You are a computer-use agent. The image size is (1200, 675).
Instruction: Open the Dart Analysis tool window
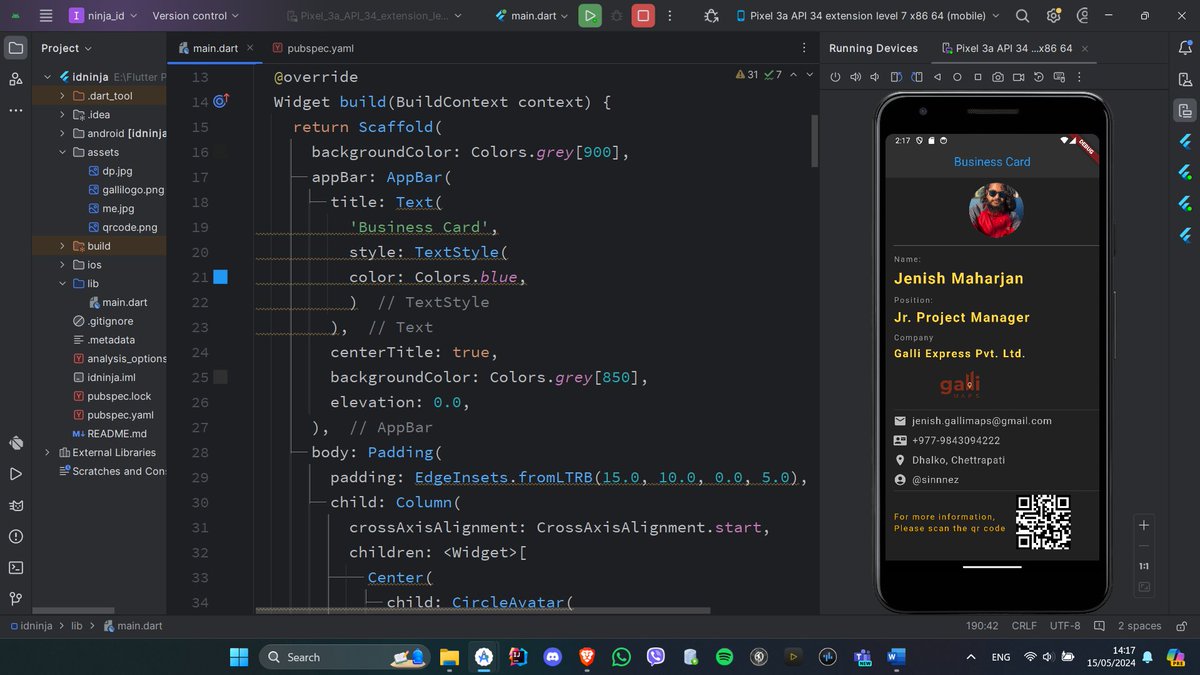click(x=15, y=442)
